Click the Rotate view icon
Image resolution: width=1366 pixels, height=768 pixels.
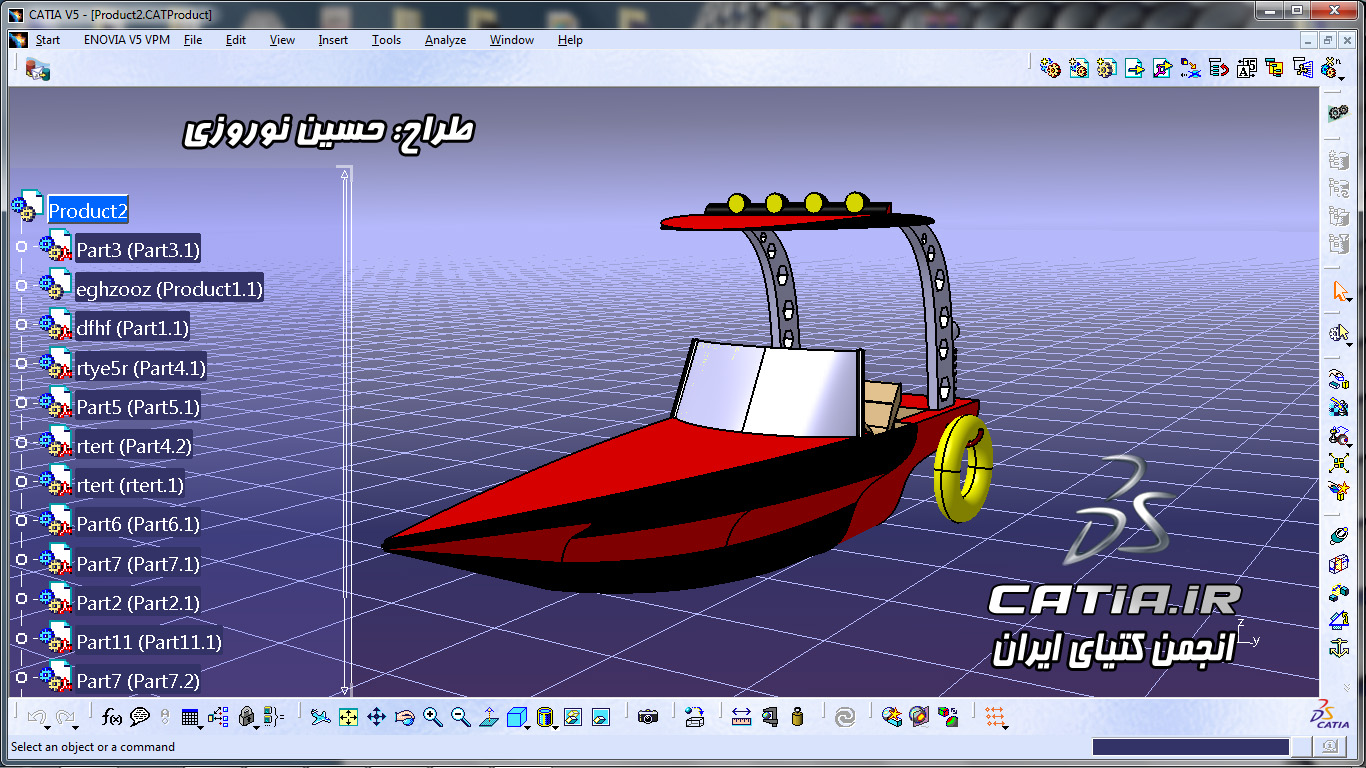(x=404, y=716)
